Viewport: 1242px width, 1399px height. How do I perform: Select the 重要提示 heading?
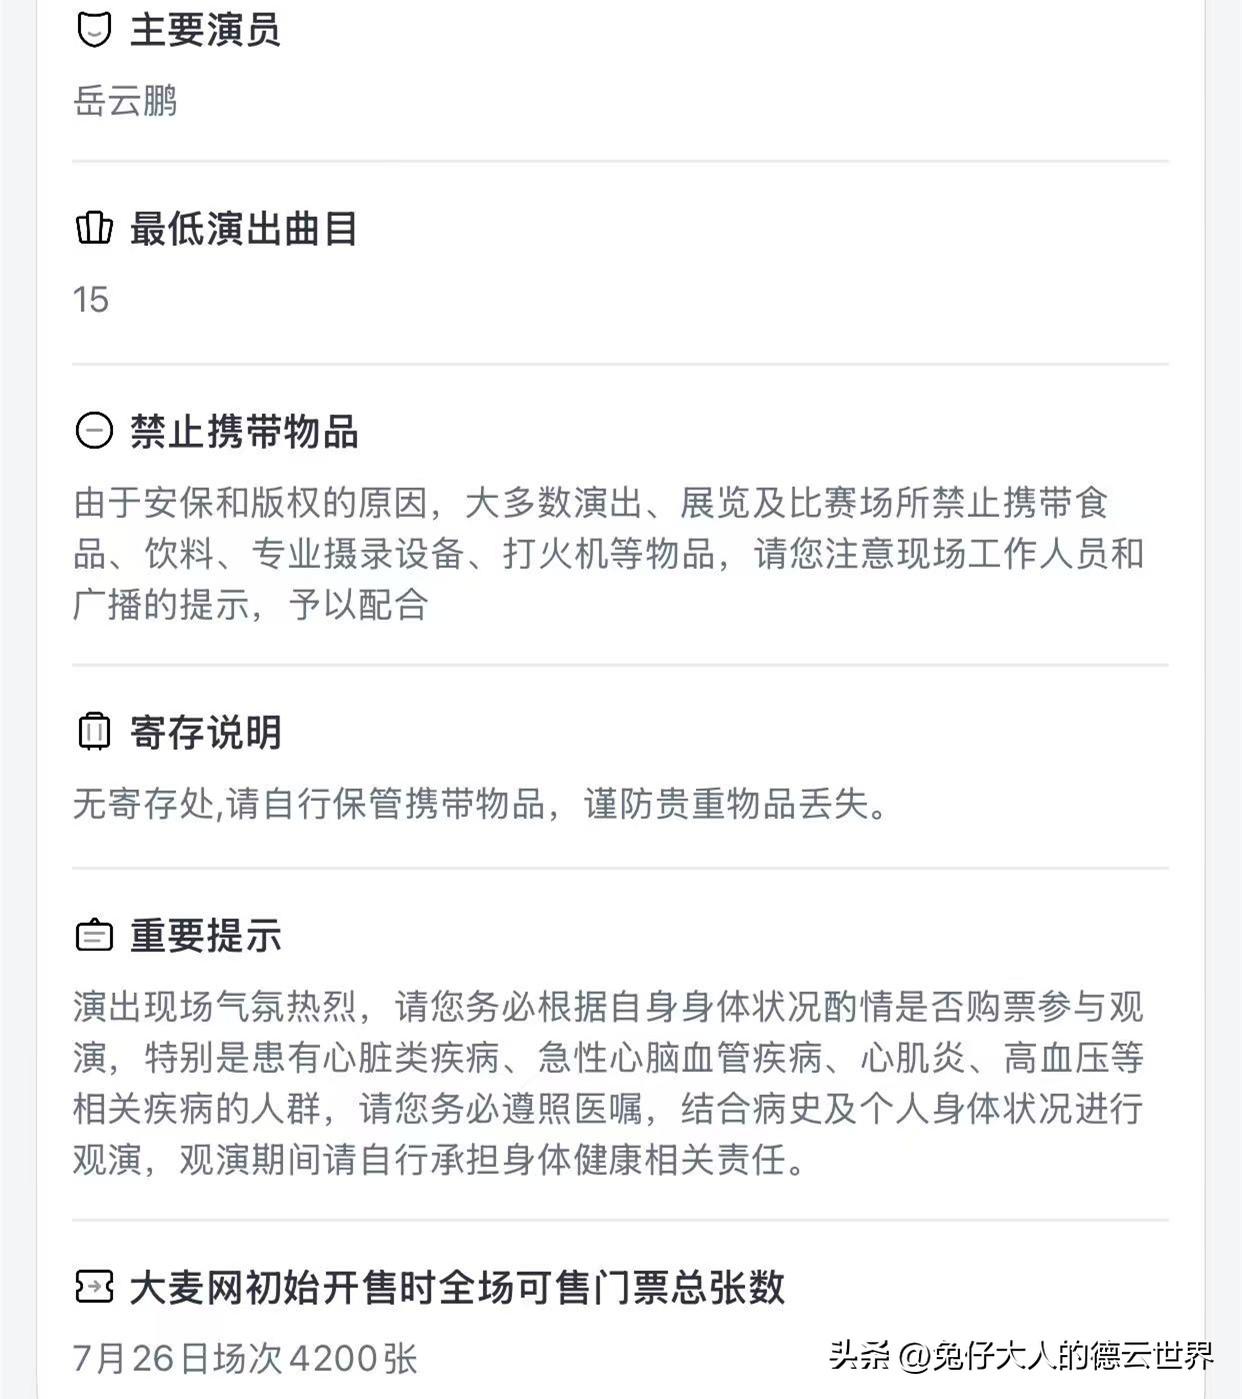205,935
